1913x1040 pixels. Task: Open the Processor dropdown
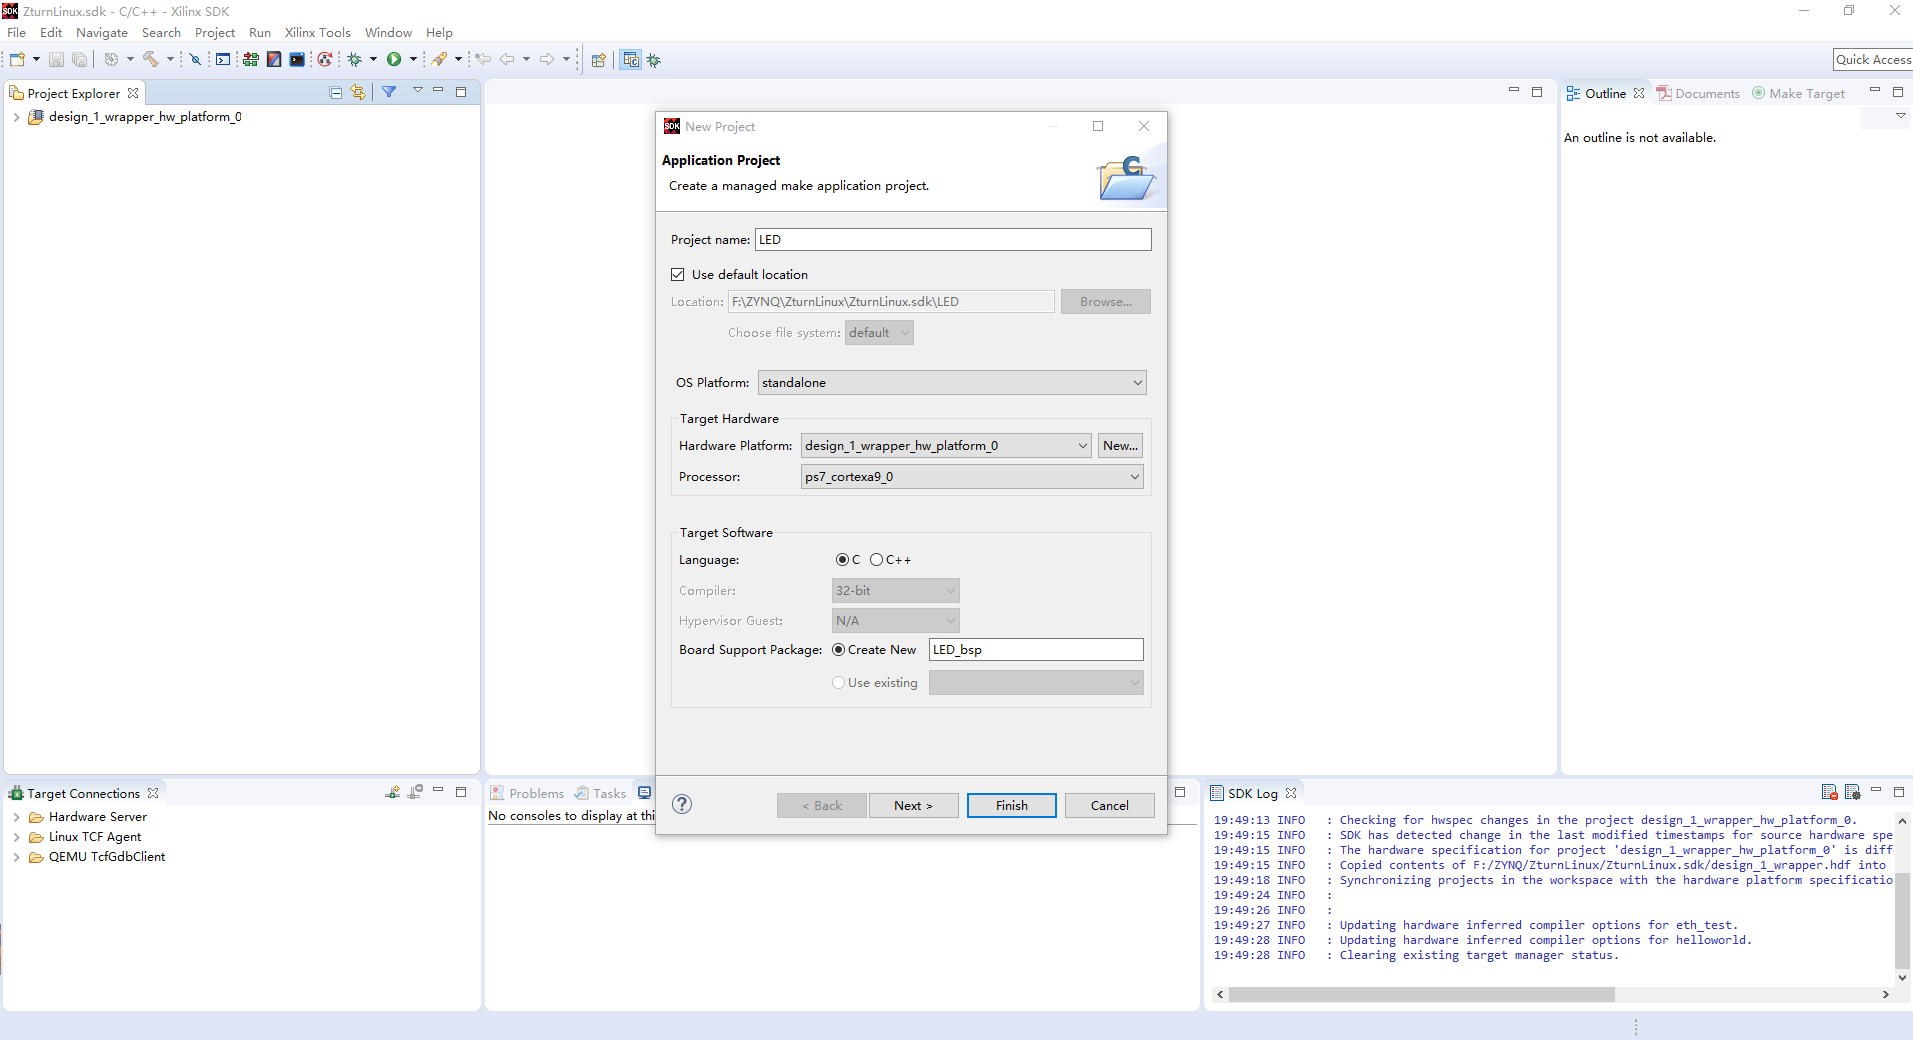(x=972, y=477)
